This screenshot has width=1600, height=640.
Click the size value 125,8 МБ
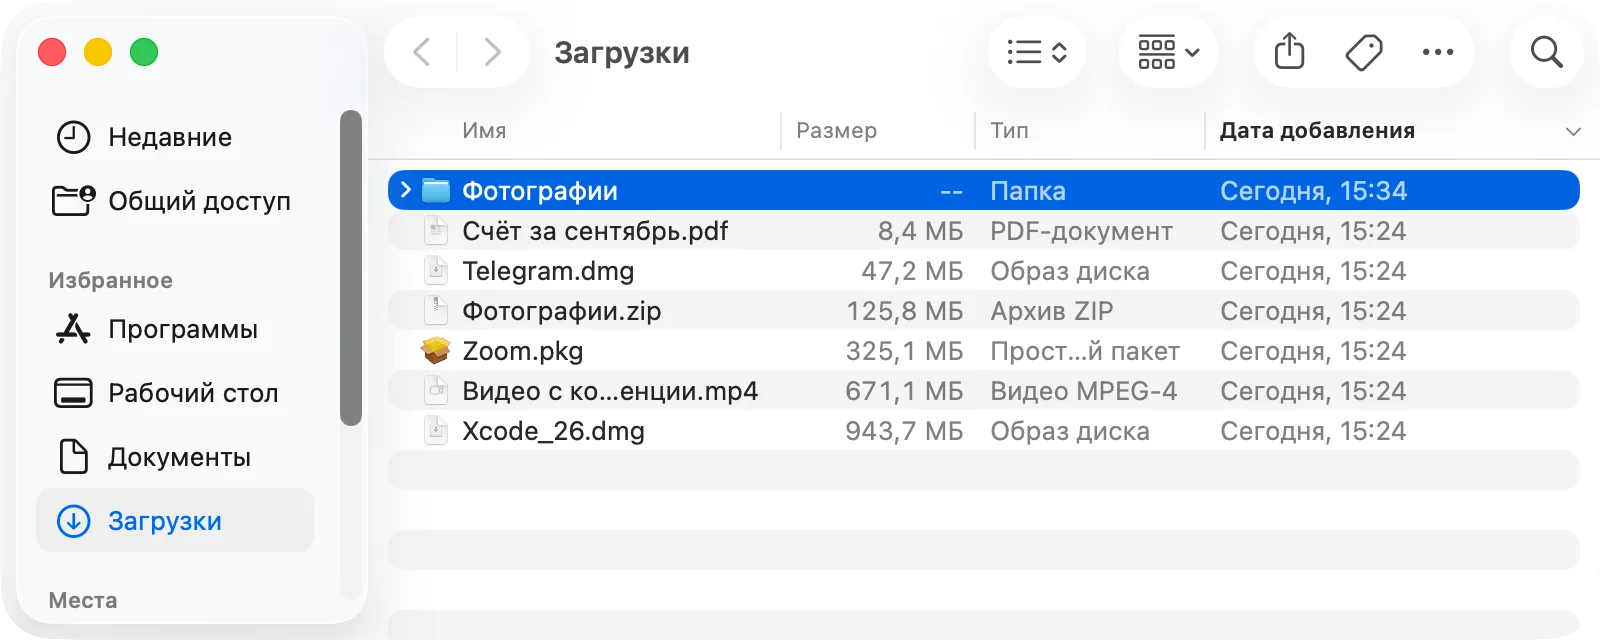point(905,311)
